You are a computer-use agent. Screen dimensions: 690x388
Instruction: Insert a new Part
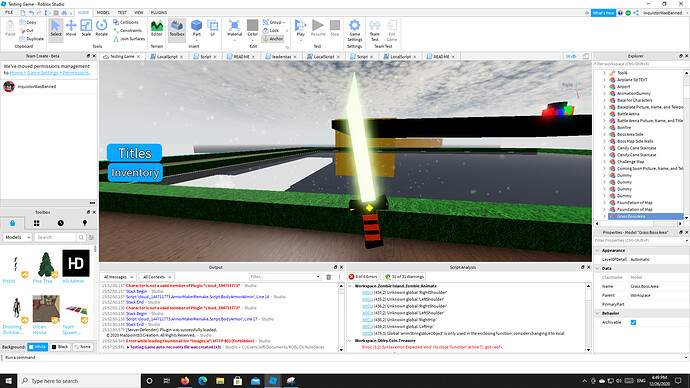click(196, 29)
